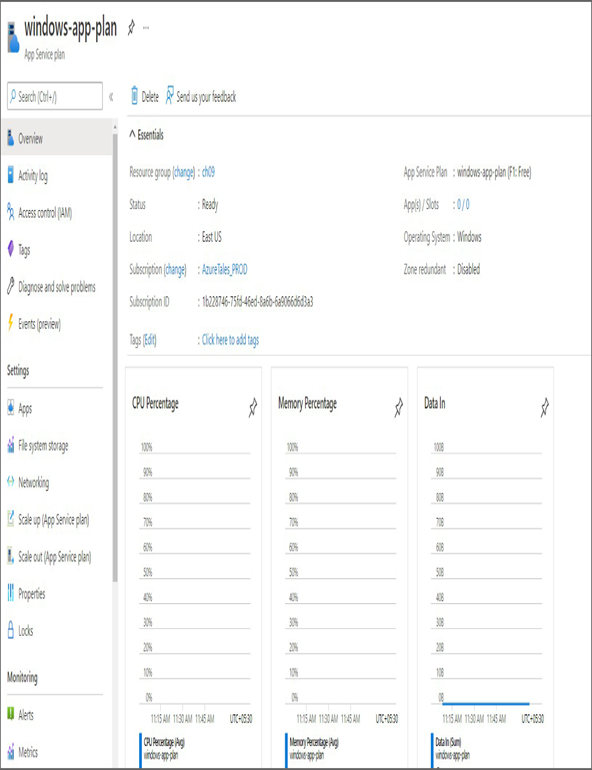The image size is (592, 770).
Task: Click the App Service plan resource icon
Action: pos(13,38)
